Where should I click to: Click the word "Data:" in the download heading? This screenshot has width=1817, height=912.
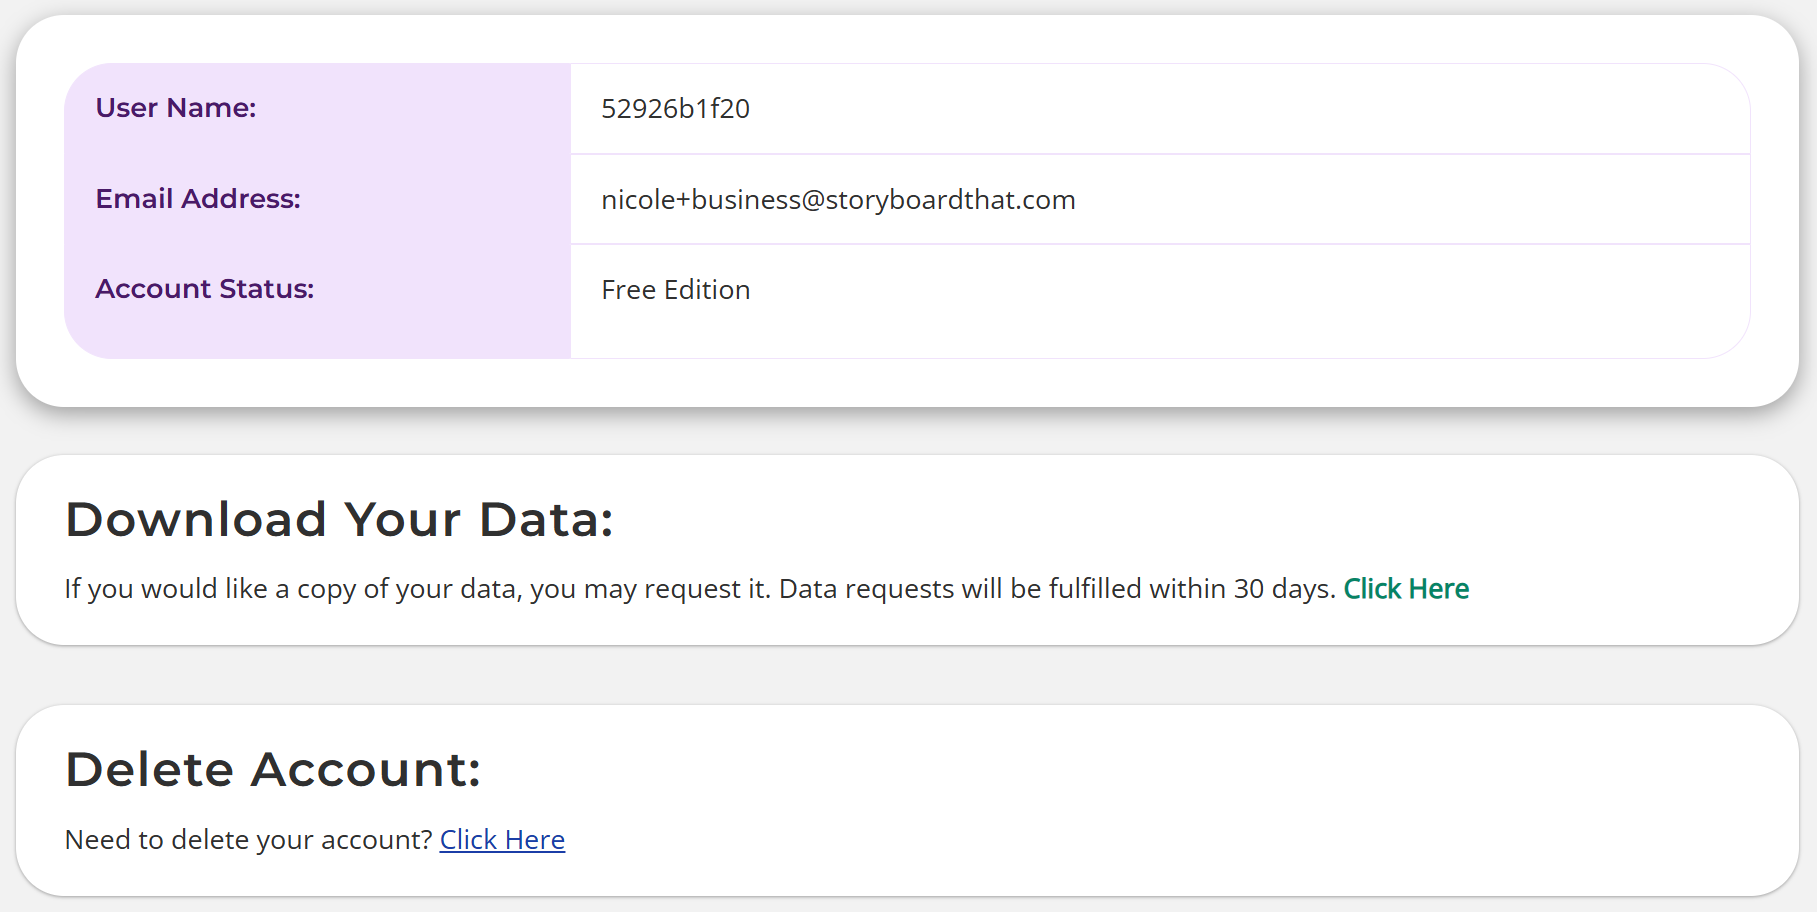(546, 520)
